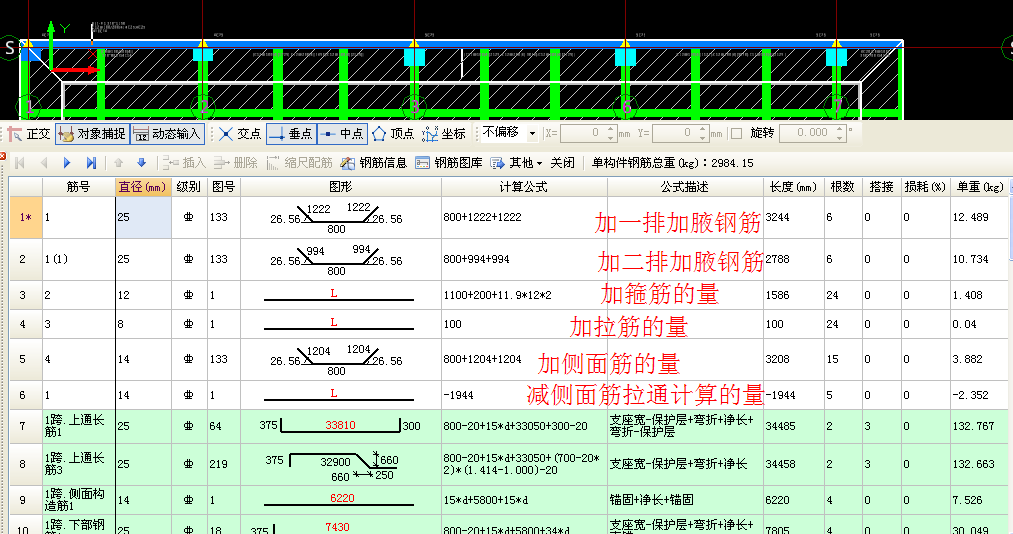Move row down blue arrow icon

click(141, 163)
